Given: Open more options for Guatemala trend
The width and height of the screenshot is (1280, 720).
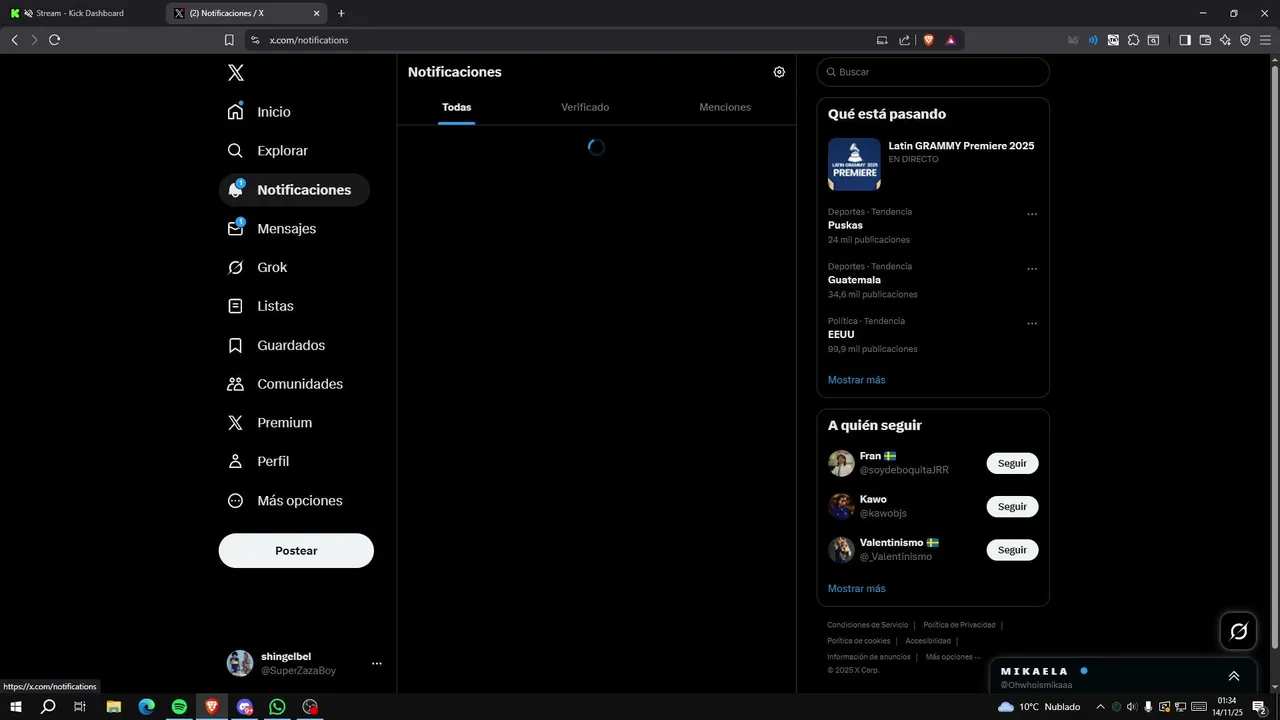Looking at the screenshot, I should (x=1032, y=269).
